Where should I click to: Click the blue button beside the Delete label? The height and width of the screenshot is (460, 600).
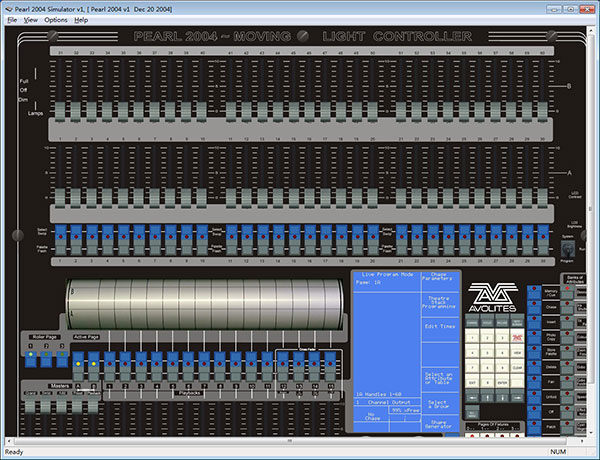pos(534,367)
